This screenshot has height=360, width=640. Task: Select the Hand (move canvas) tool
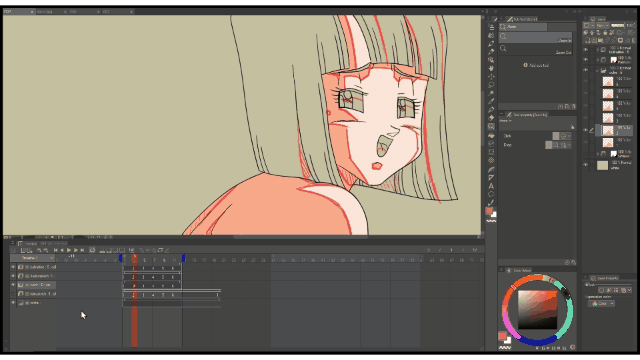pos(491,68)
